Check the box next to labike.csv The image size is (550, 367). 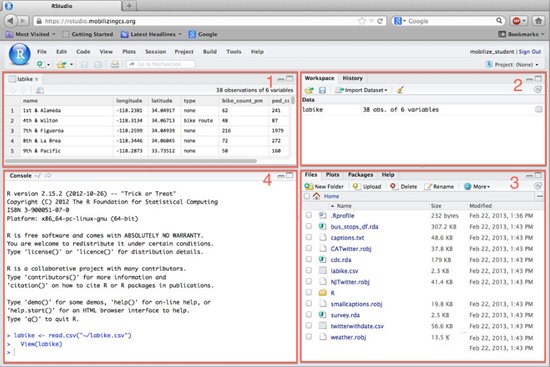click(308, 271)
